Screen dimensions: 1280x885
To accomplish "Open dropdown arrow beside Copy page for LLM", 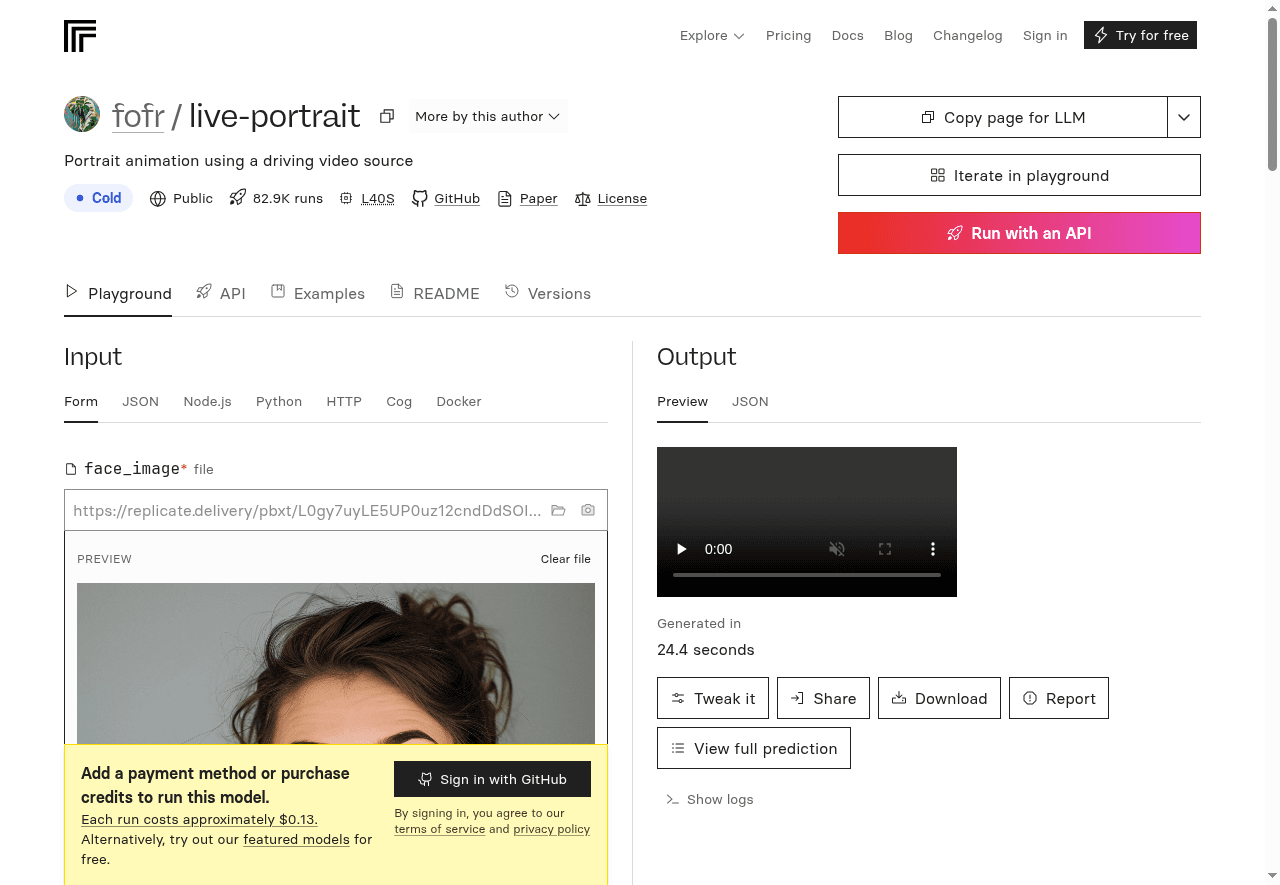I will [x=1183, y=117].
